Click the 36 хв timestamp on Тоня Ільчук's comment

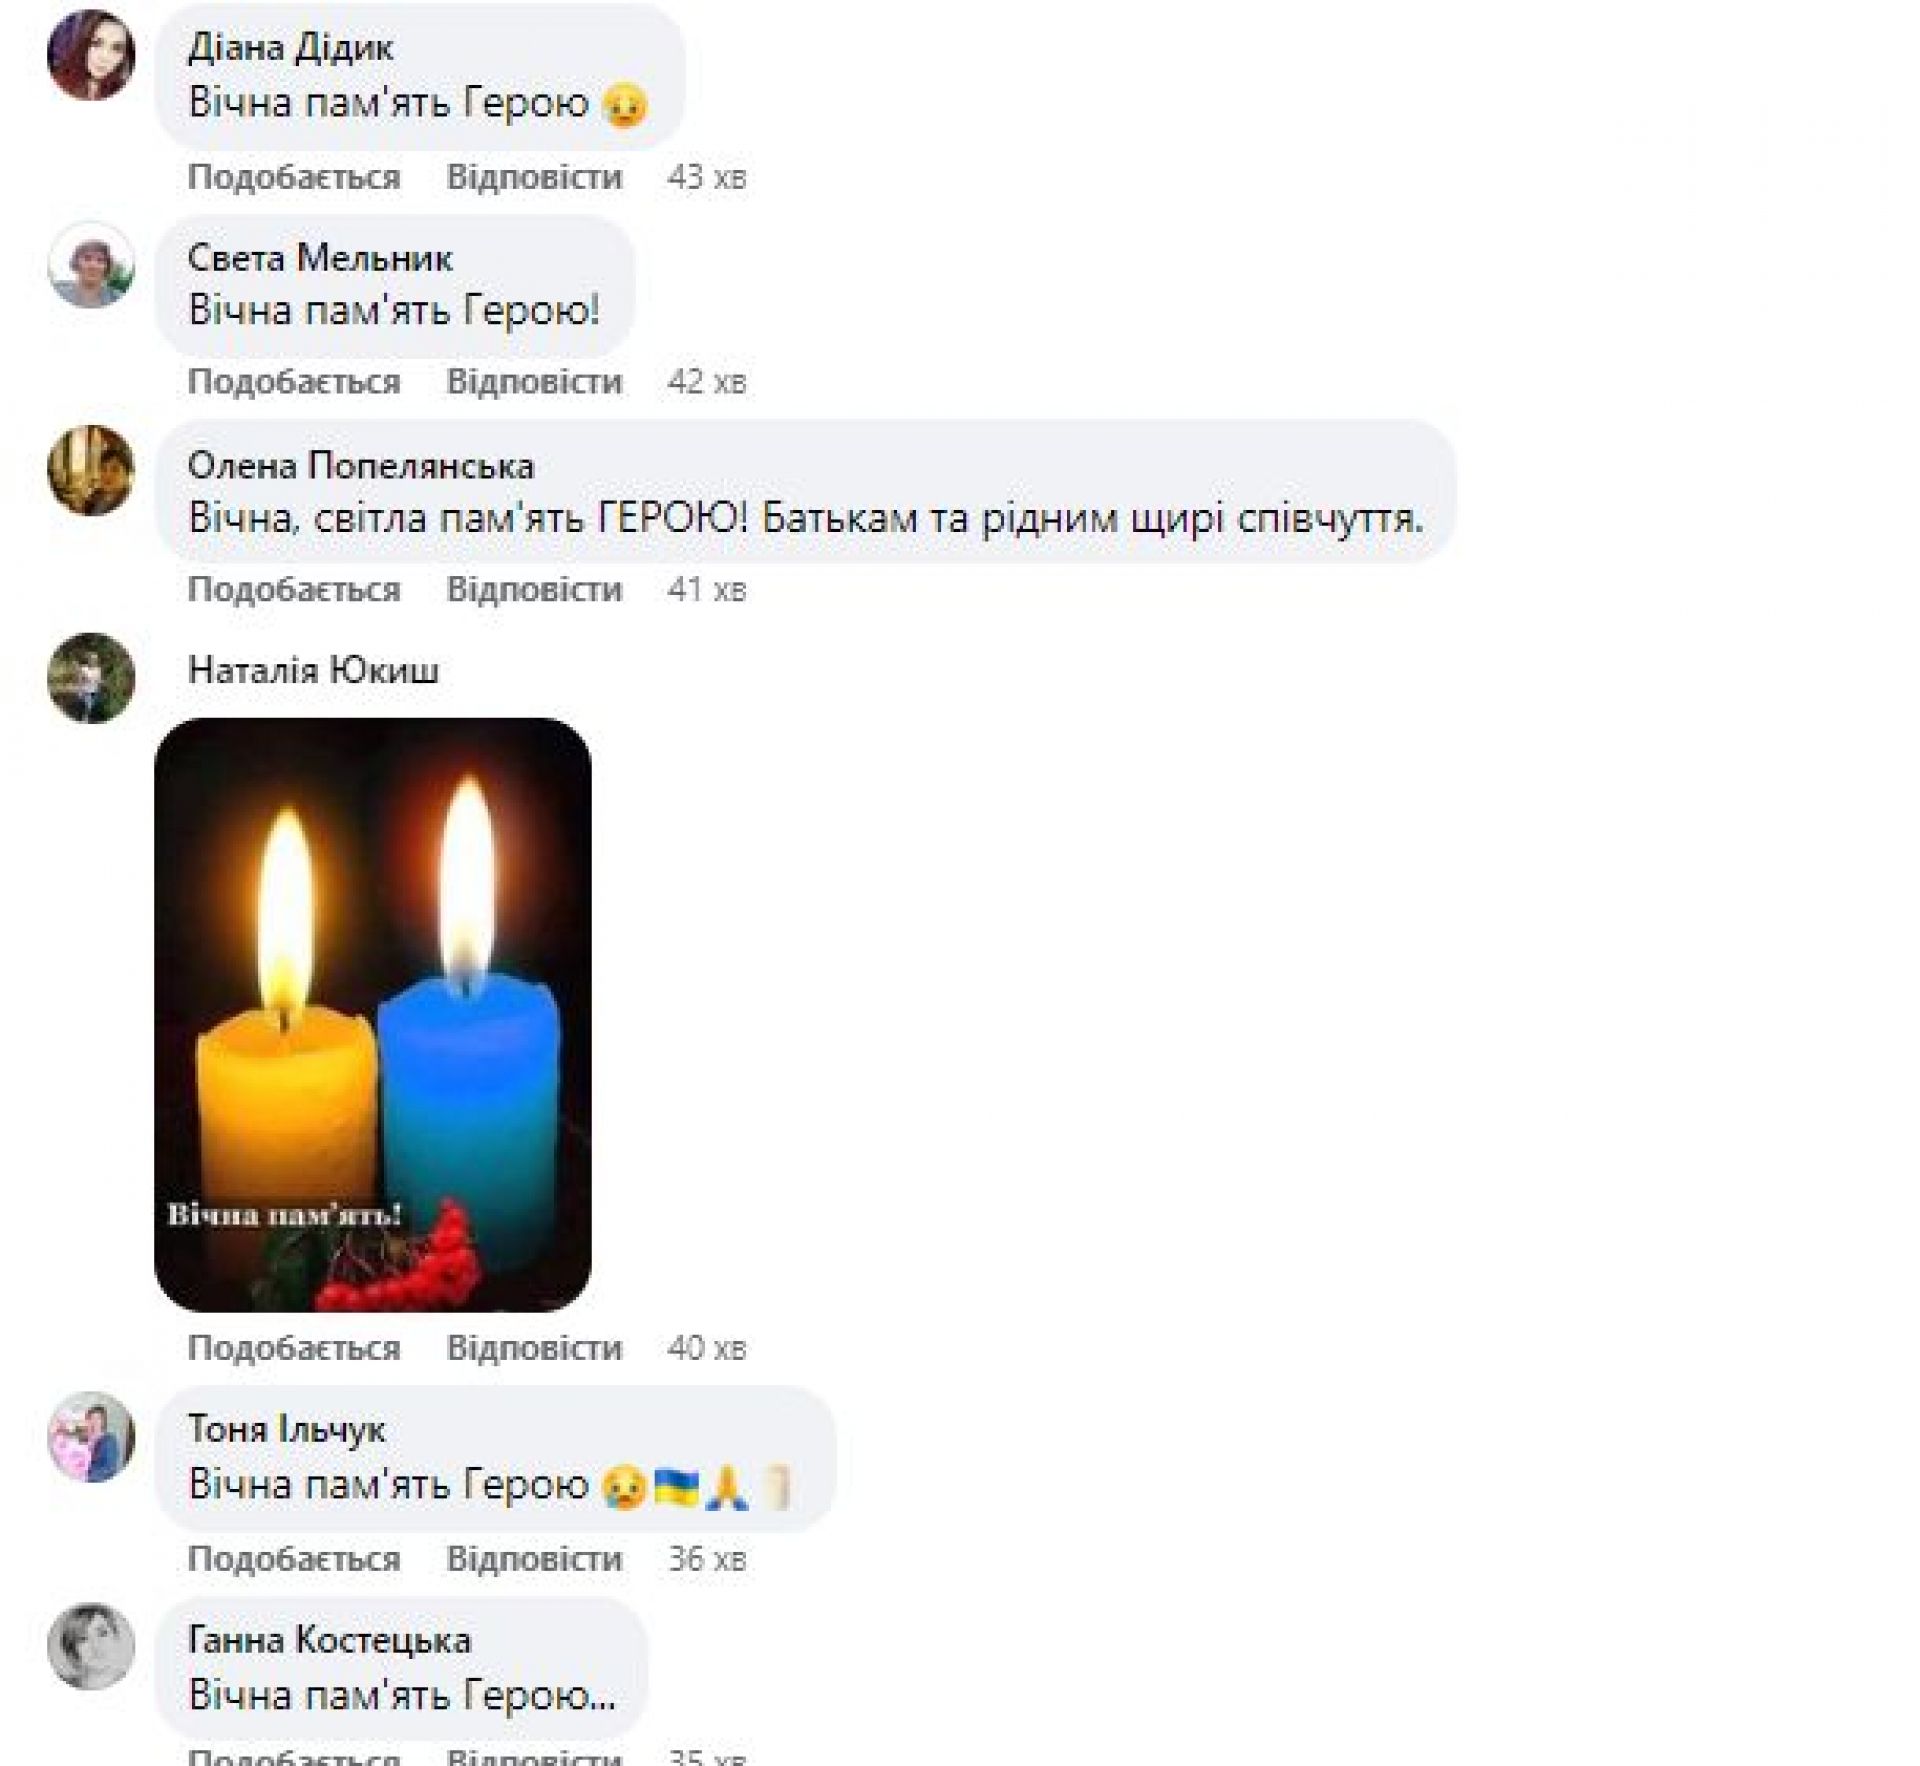(x=707, y=1558)
